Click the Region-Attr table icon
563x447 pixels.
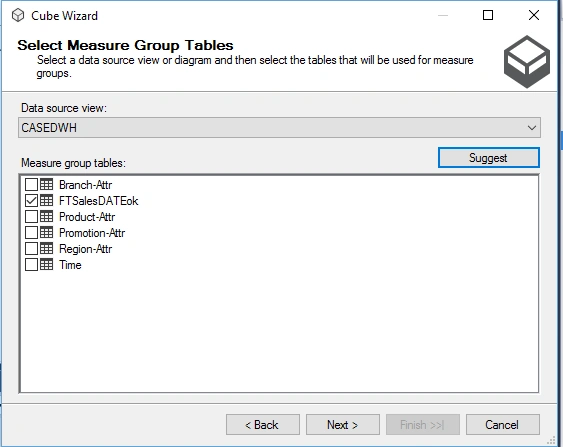pyautogui.click(x=46, y=248)
